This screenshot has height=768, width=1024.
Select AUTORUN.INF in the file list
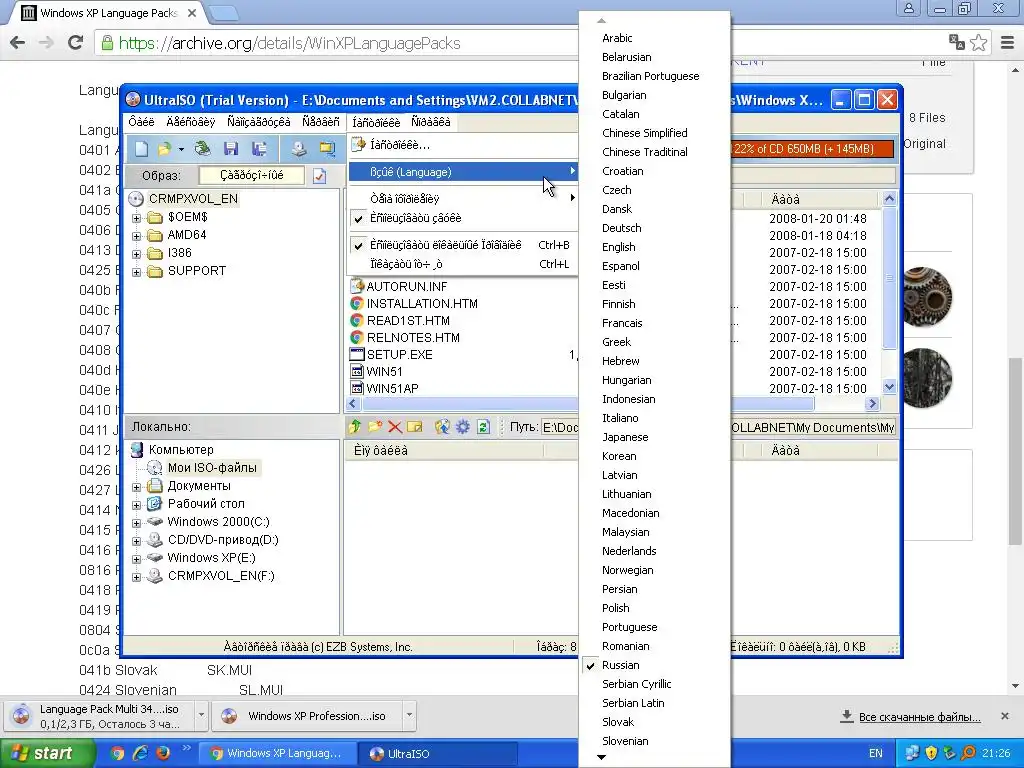[406, 286]
